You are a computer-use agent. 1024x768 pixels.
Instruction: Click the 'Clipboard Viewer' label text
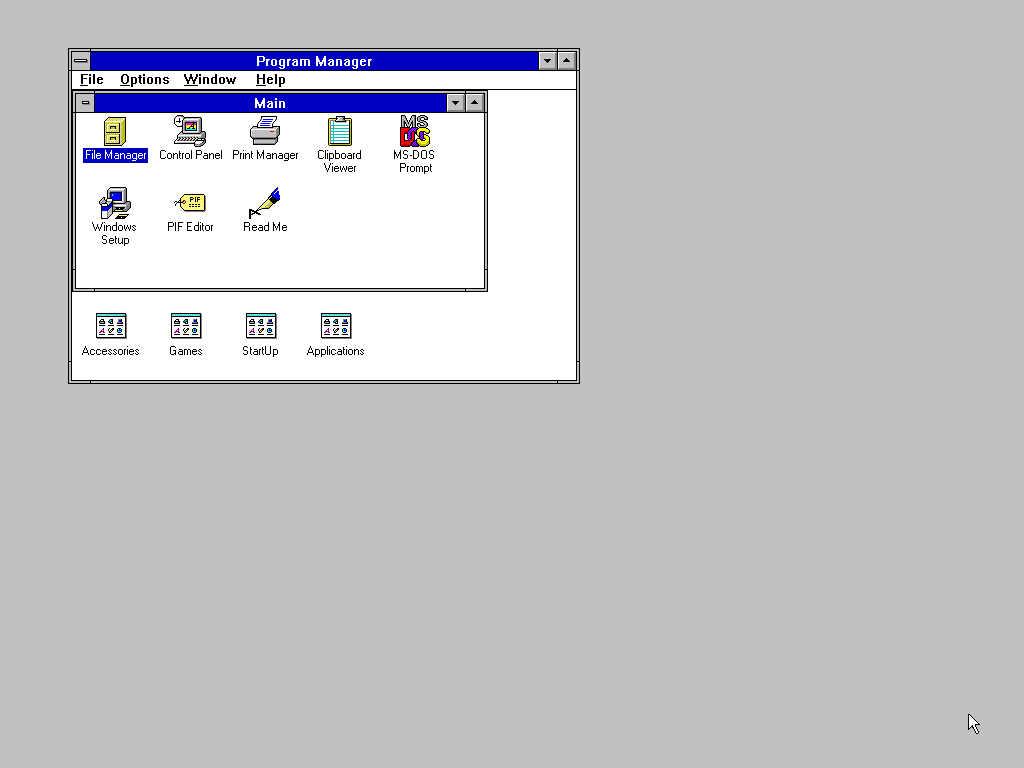(x=340, y=161)
